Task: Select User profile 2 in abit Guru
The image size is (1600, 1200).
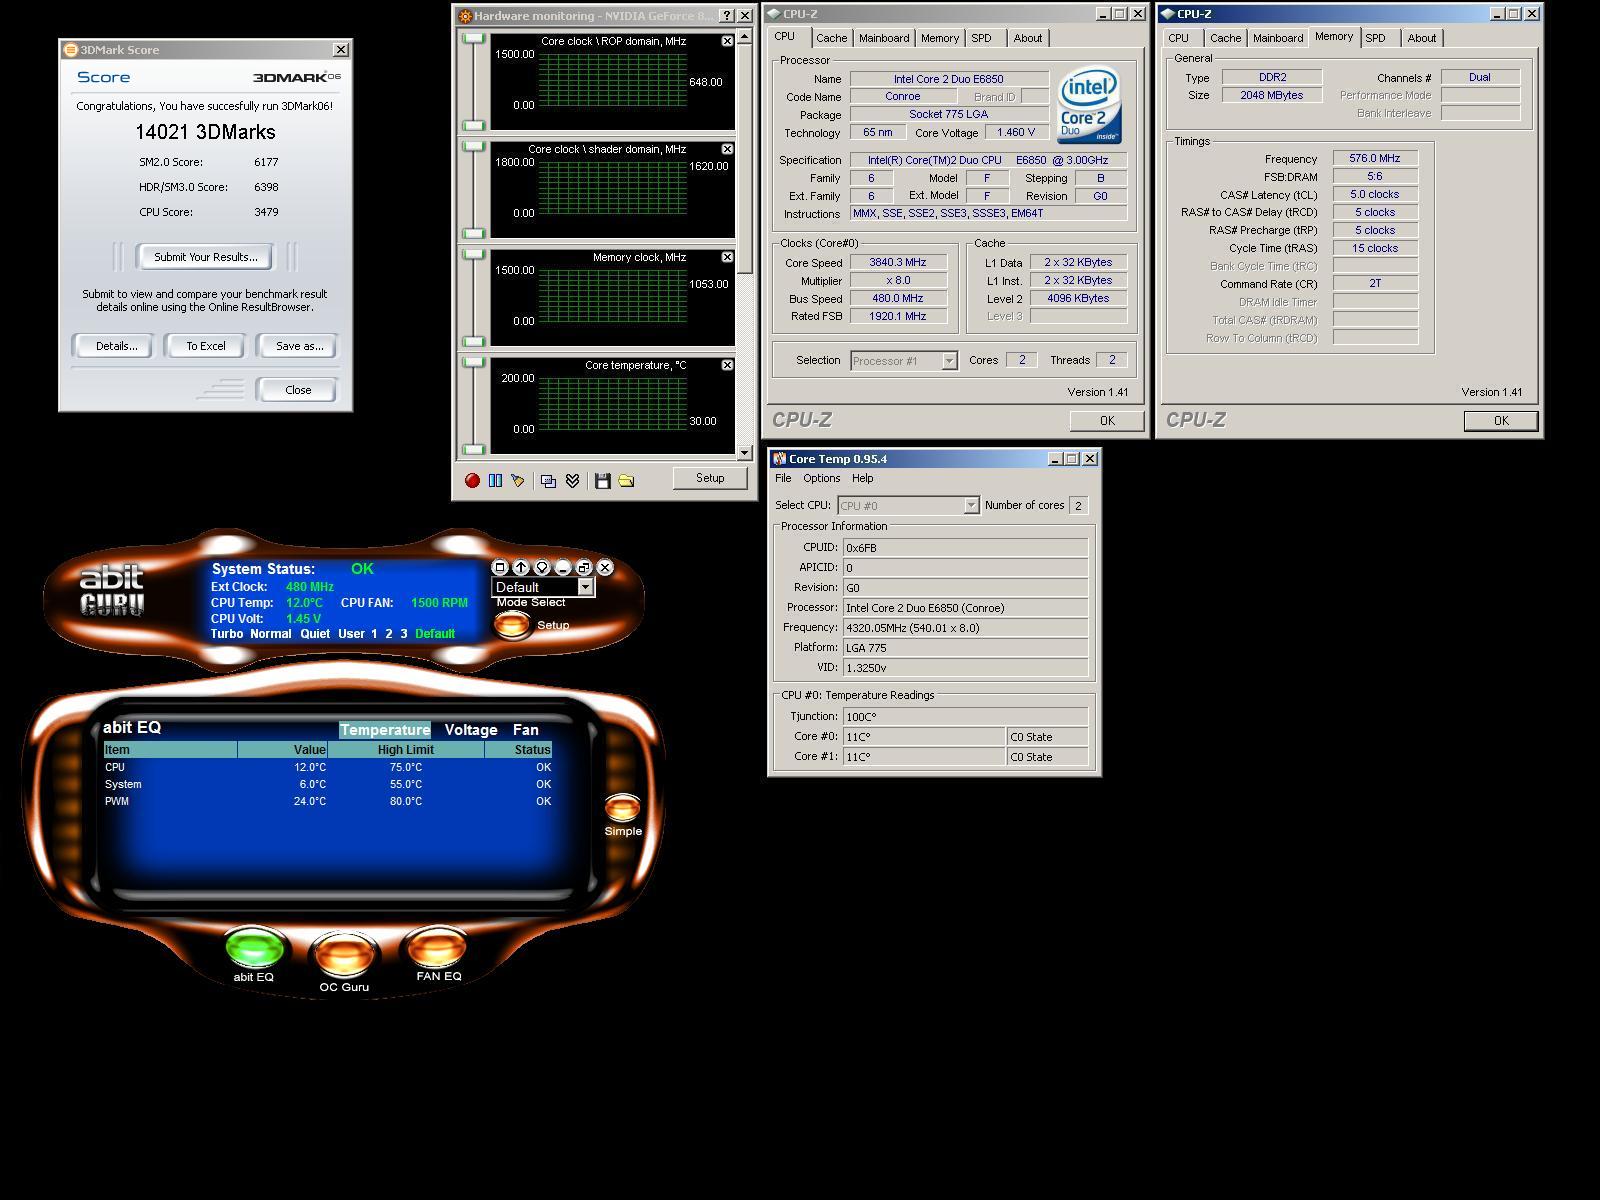Action: tap(389, 634)
